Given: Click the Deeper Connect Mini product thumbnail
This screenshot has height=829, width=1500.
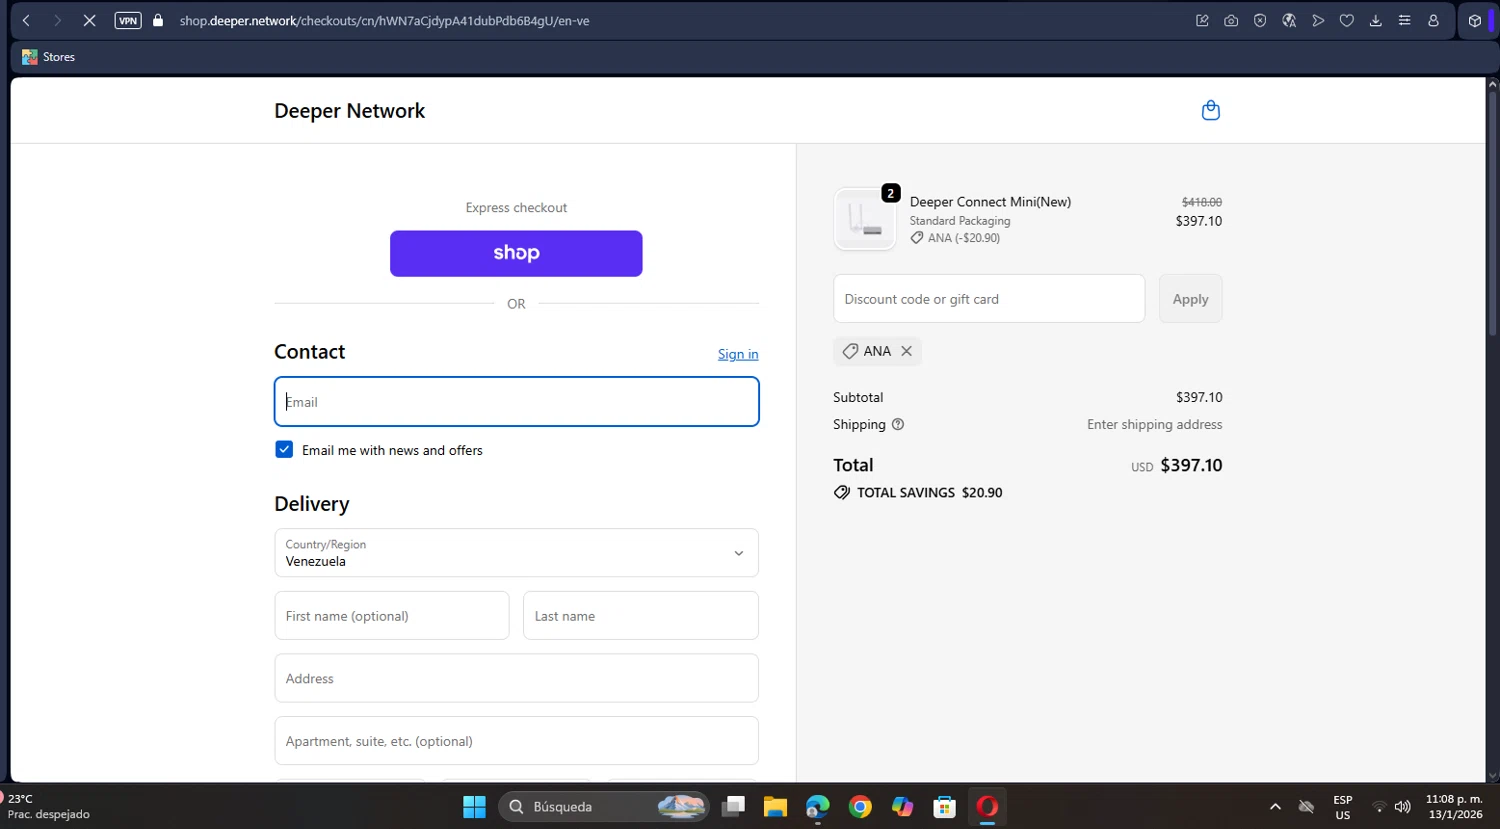Looking at the screenshot, I should point(865,219).
